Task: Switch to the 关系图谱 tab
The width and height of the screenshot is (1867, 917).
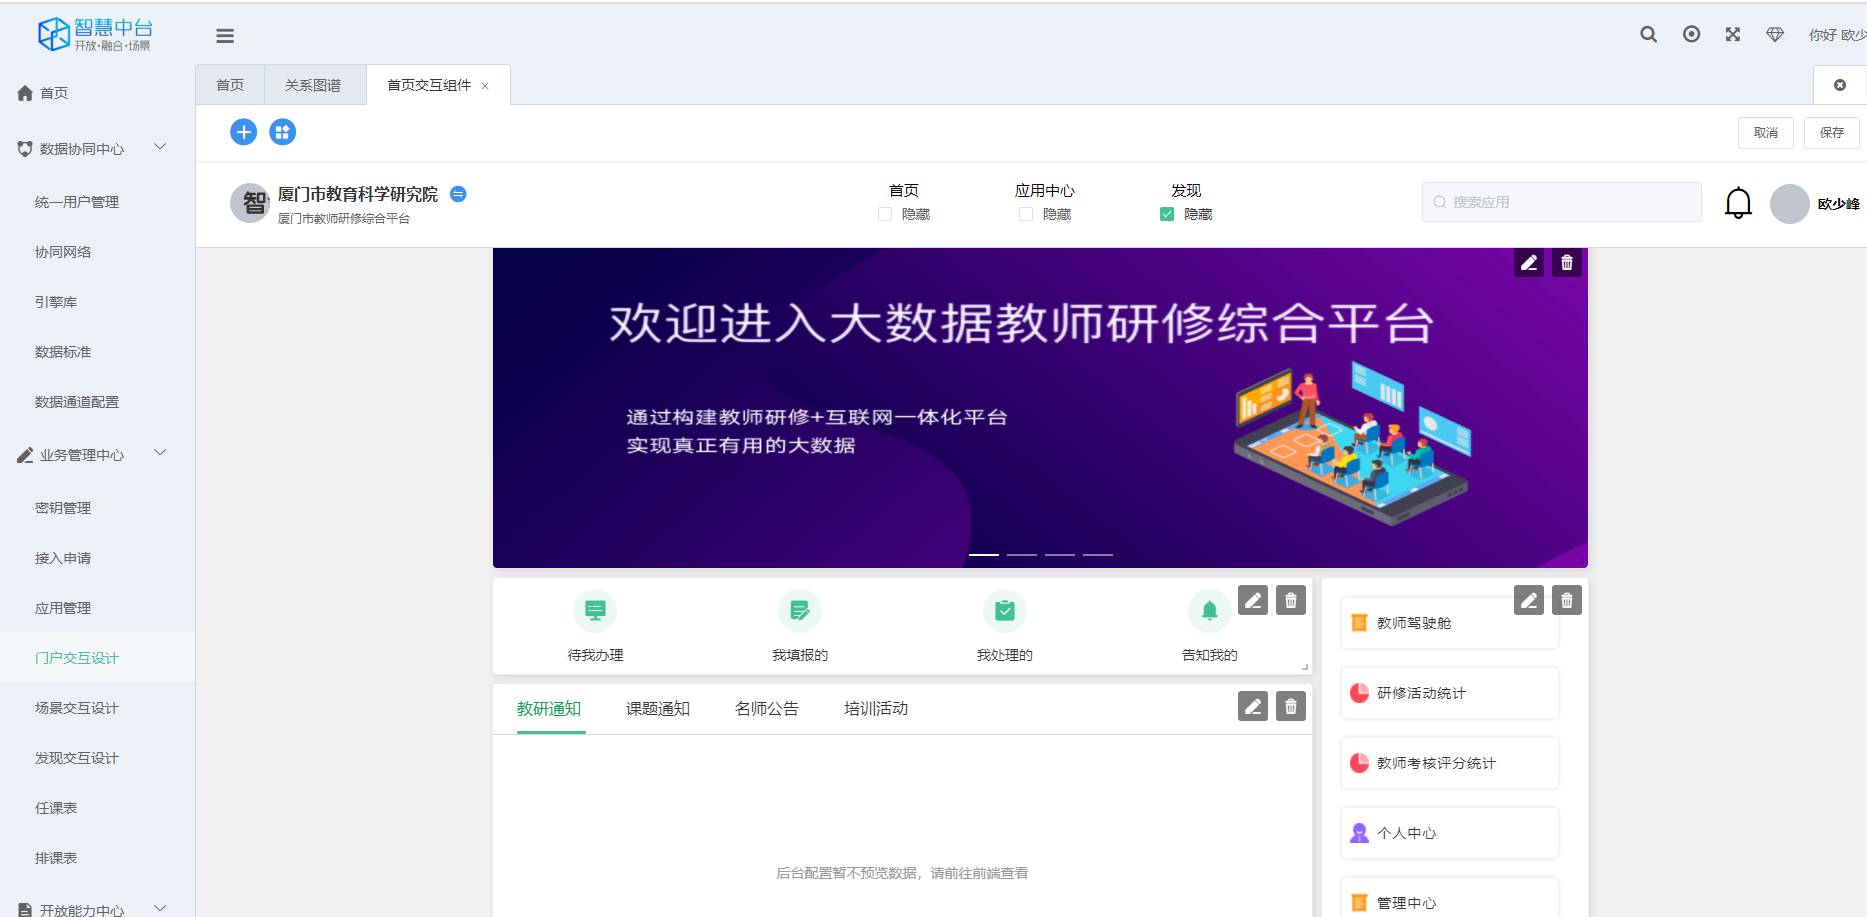Action: click(x=313, y=84)
